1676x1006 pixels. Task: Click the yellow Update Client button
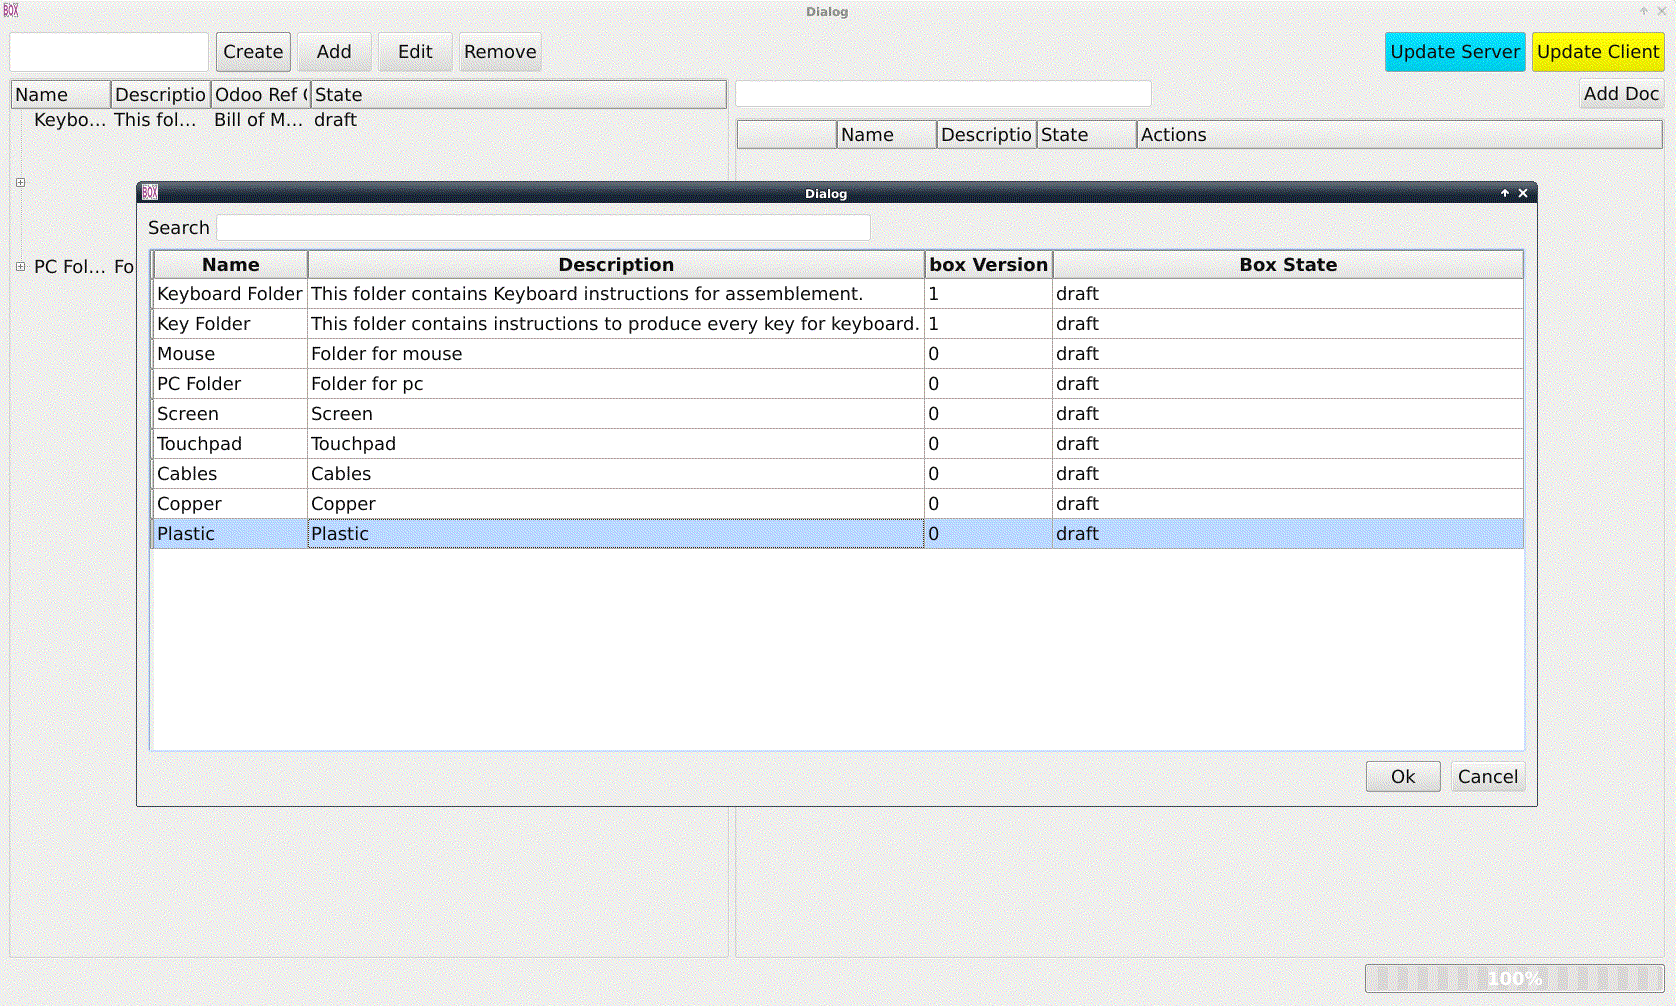point(1597,51)
